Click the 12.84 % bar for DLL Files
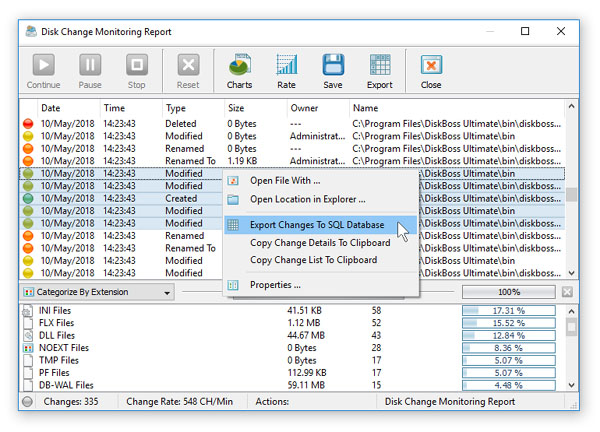Viewport: 600px width, 432px height. 509,336
